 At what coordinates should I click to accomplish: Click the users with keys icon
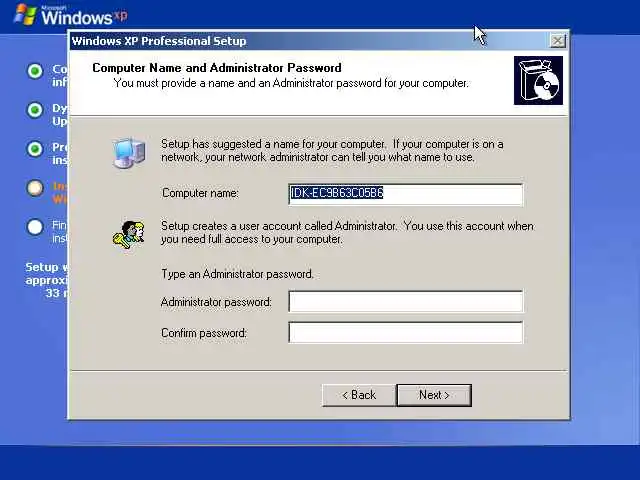(x=129, y=234)
